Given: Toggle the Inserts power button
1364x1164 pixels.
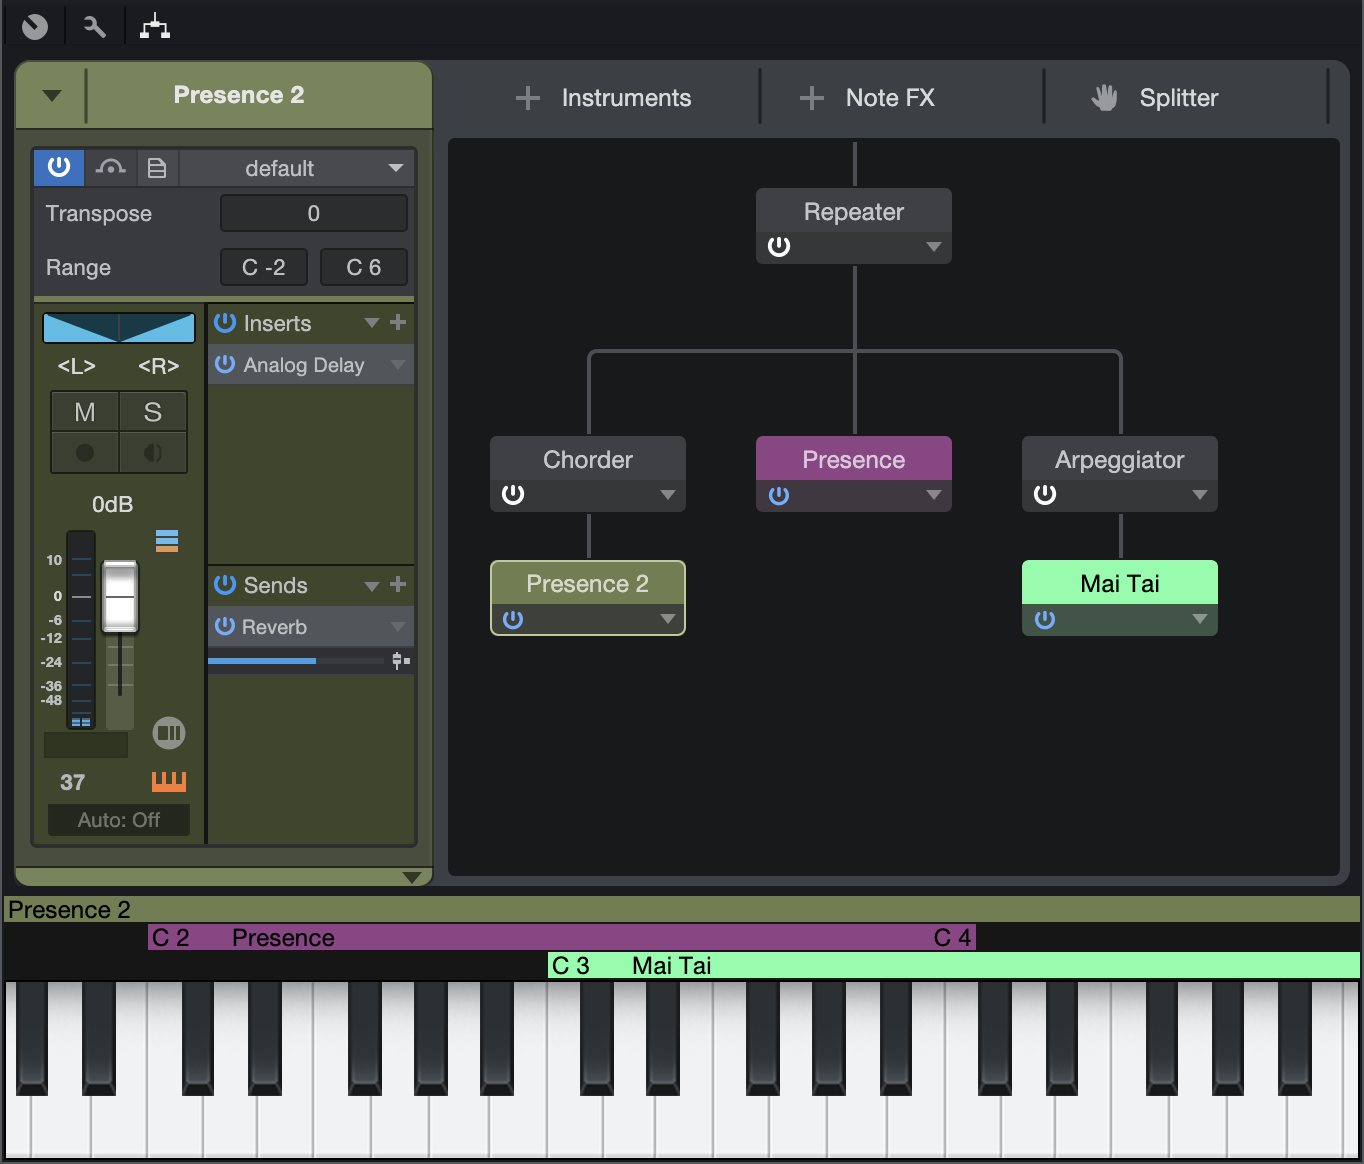Looking at the screenshot, I should click(x=225, y=323).
